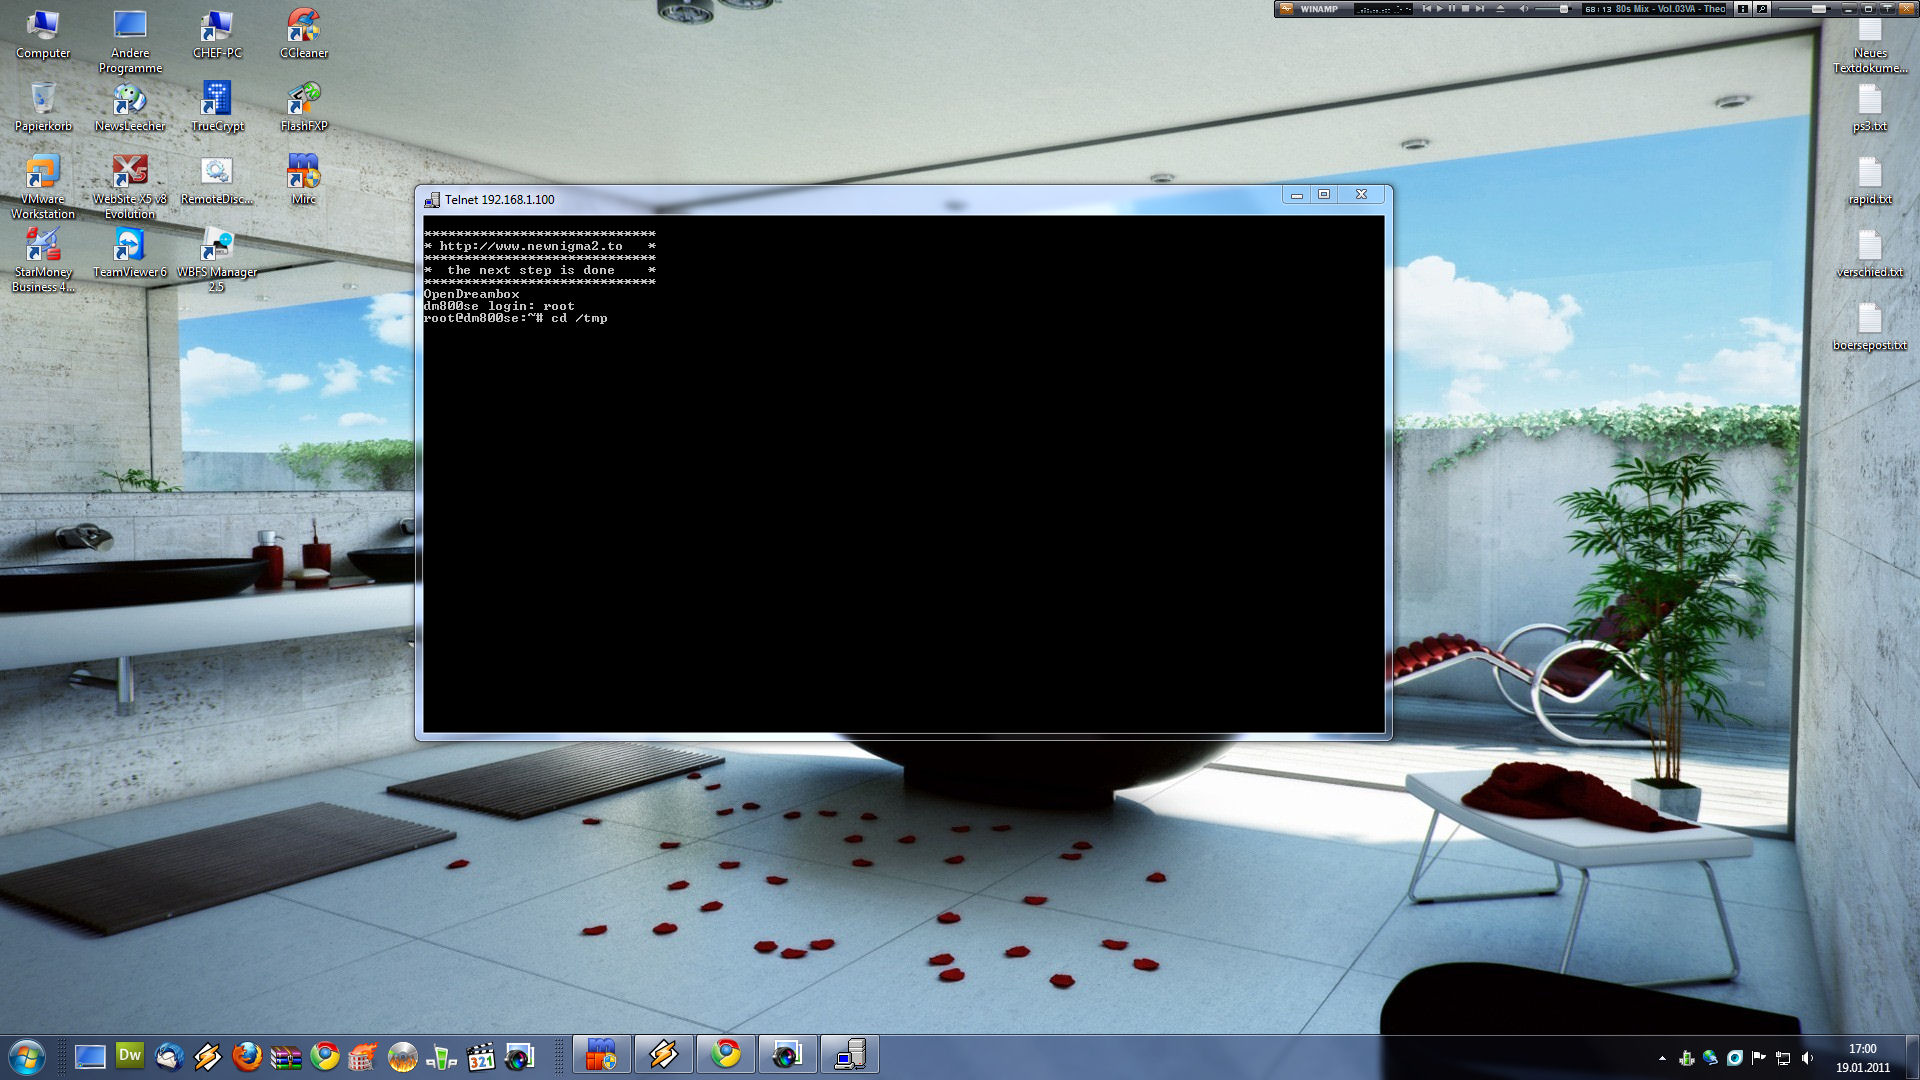Expand hidden system tray icons arrow
Viewport: 1920px width, 1080px height.
tap(1662, 1058)
